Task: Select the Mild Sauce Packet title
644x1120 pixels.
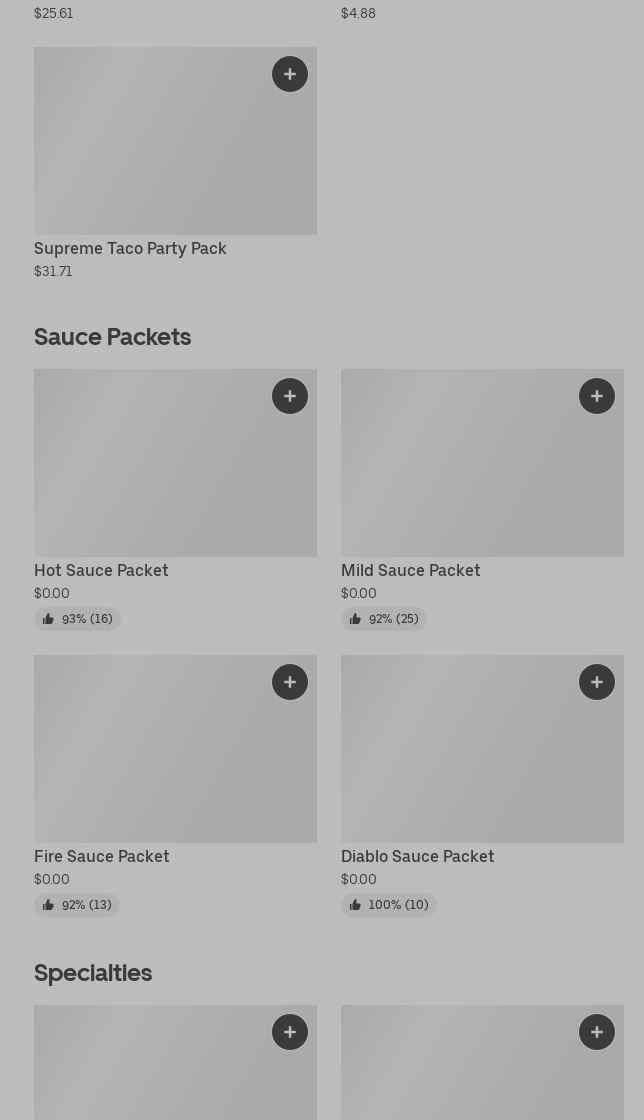Action: [x=410, y=570]
